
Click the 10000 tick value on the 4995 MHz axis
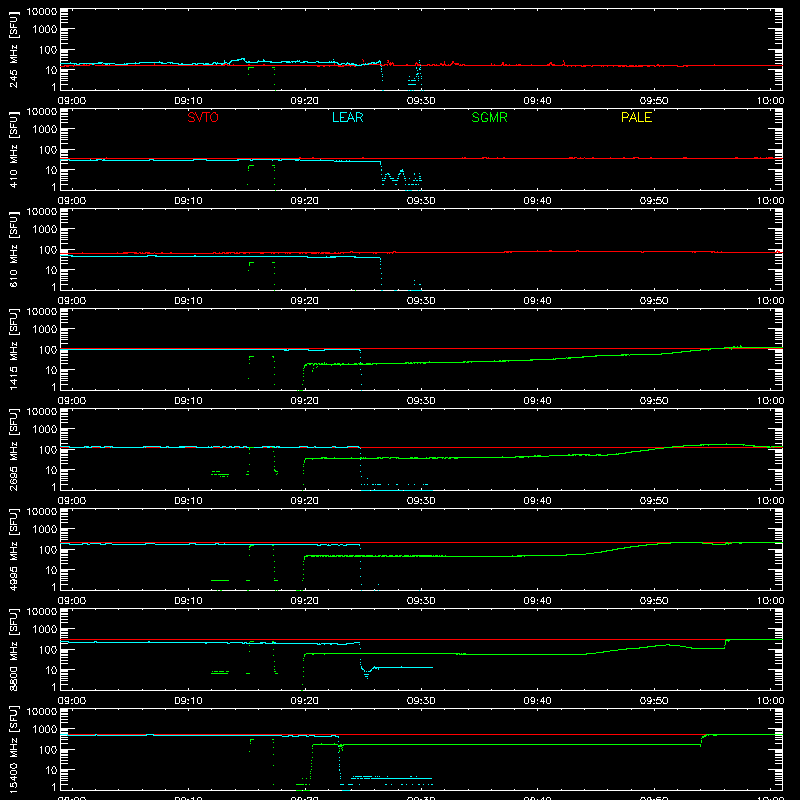coord(42,512)
